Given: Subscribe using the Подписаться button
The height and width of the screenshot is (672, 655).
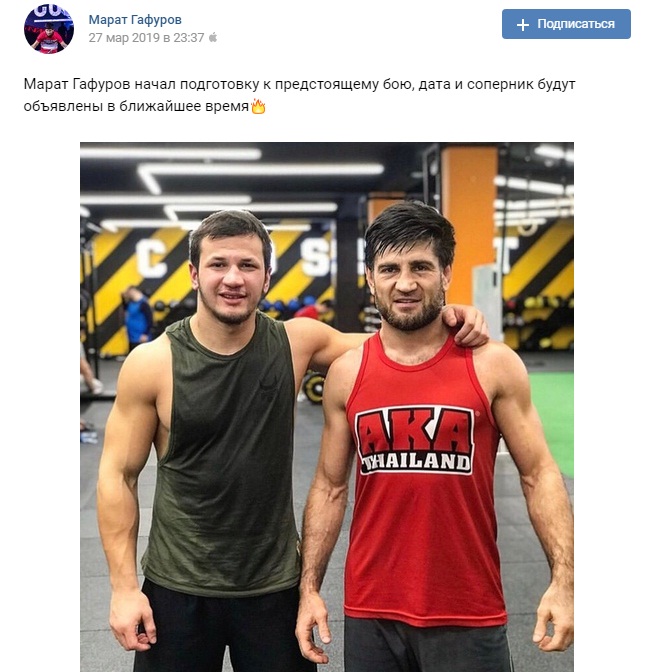Looking at the screenshot, I should point(566,24).
